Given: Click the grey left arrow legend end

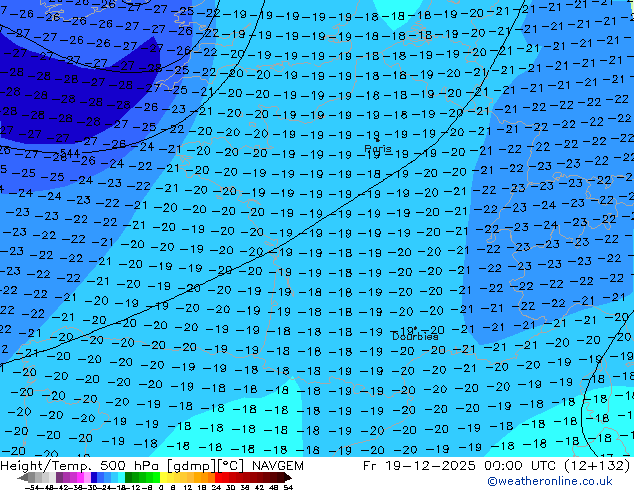Looking at the screenshot, I should click(23, 477).
